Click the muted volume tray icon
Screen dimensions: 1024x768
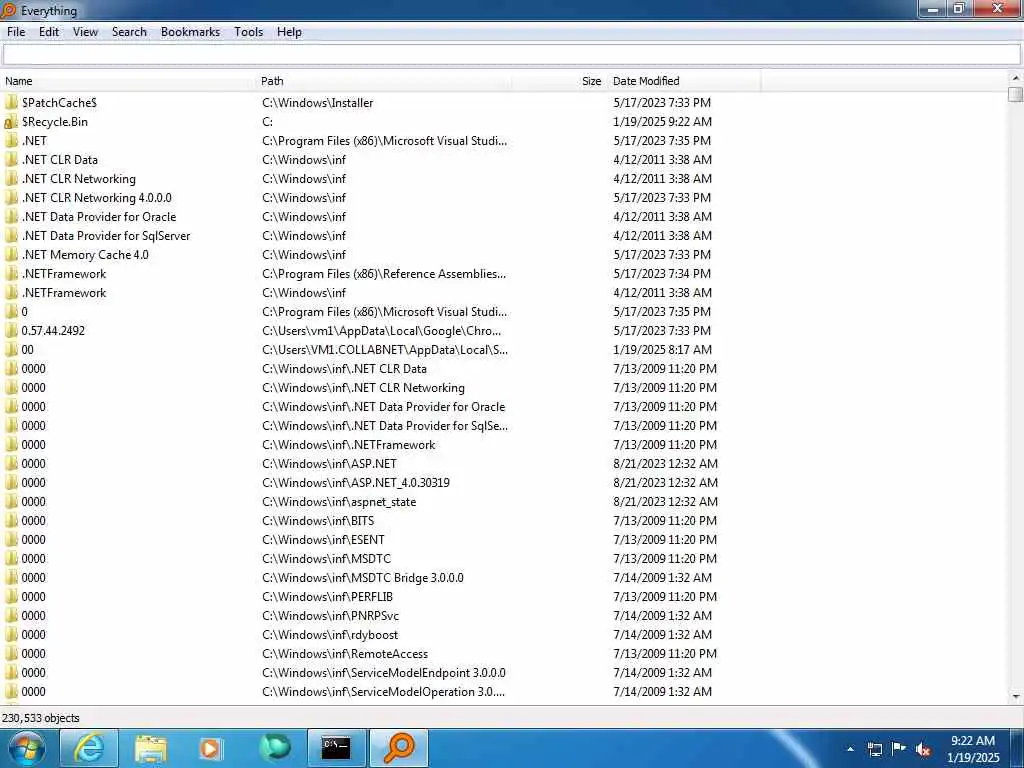click(x=923, y=749)
